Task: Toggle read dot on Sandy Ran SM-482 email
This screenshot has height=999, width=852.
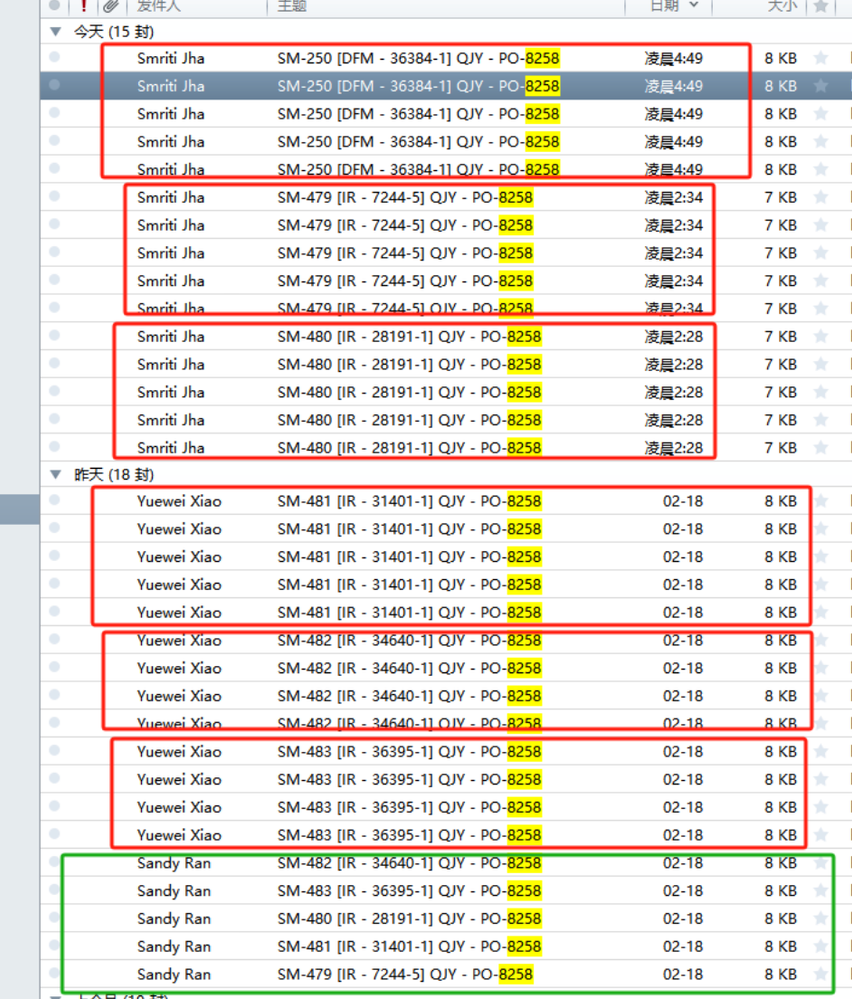Action: (x=54, y=861)
